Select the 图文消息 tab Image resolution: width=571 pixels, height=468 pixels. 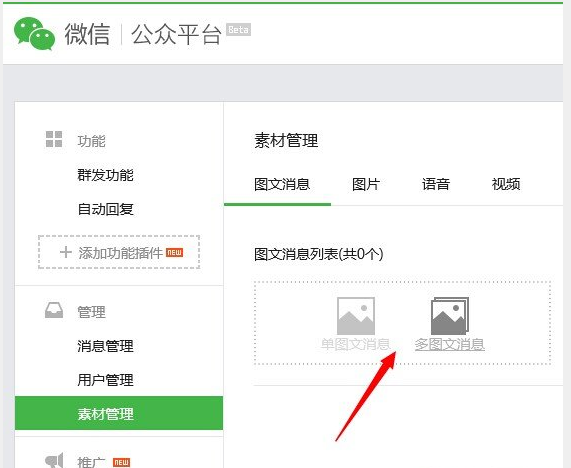(x=282, y=184)
